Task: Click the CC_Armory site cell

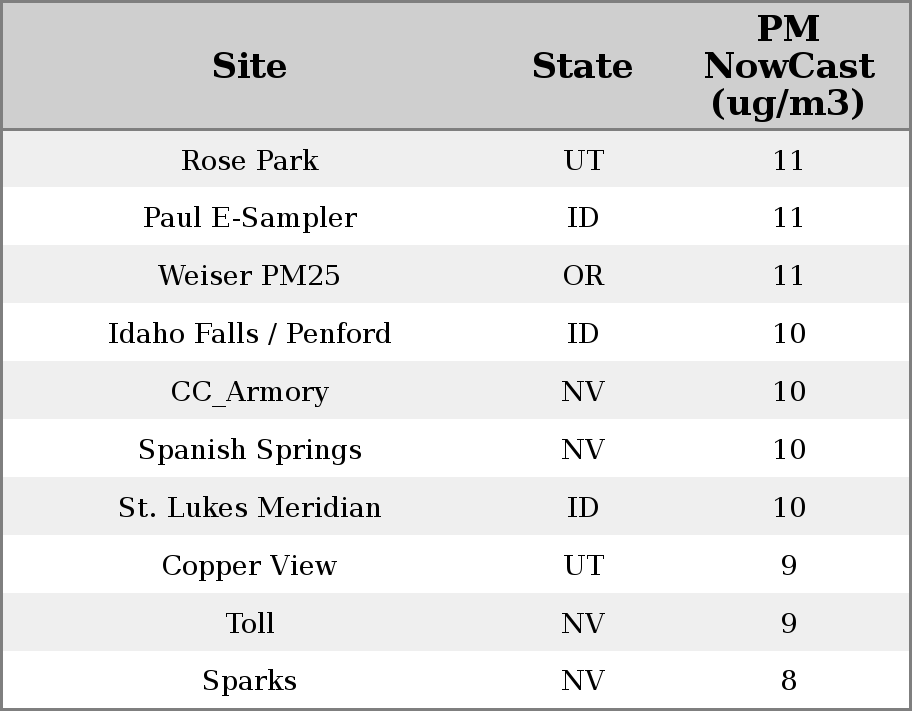Action: coord(250,392)
